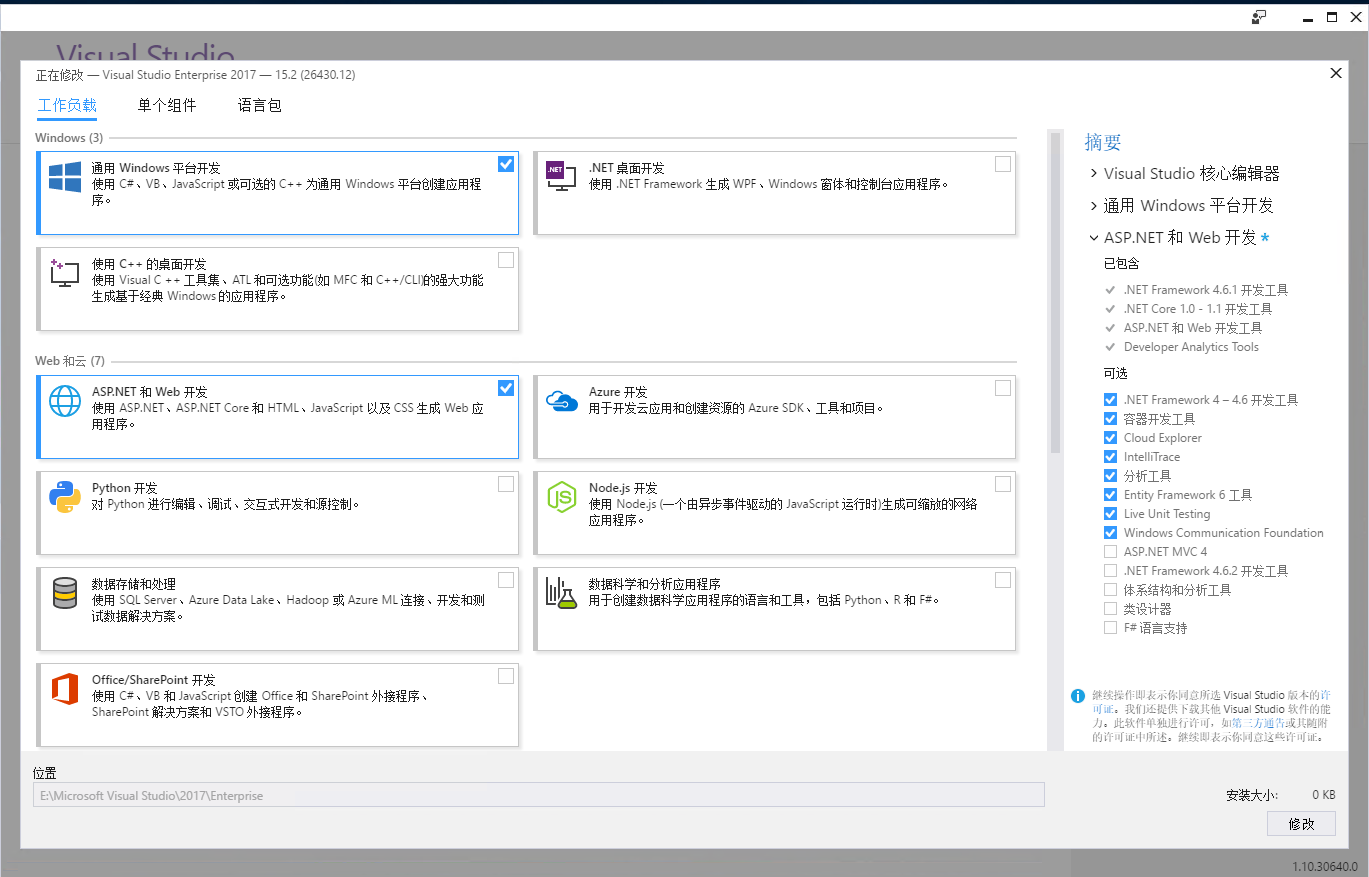Image resolution: width=1369 pixels, height=877 pixels.
Task: Check the Azure development workload
Action: 1003,388
